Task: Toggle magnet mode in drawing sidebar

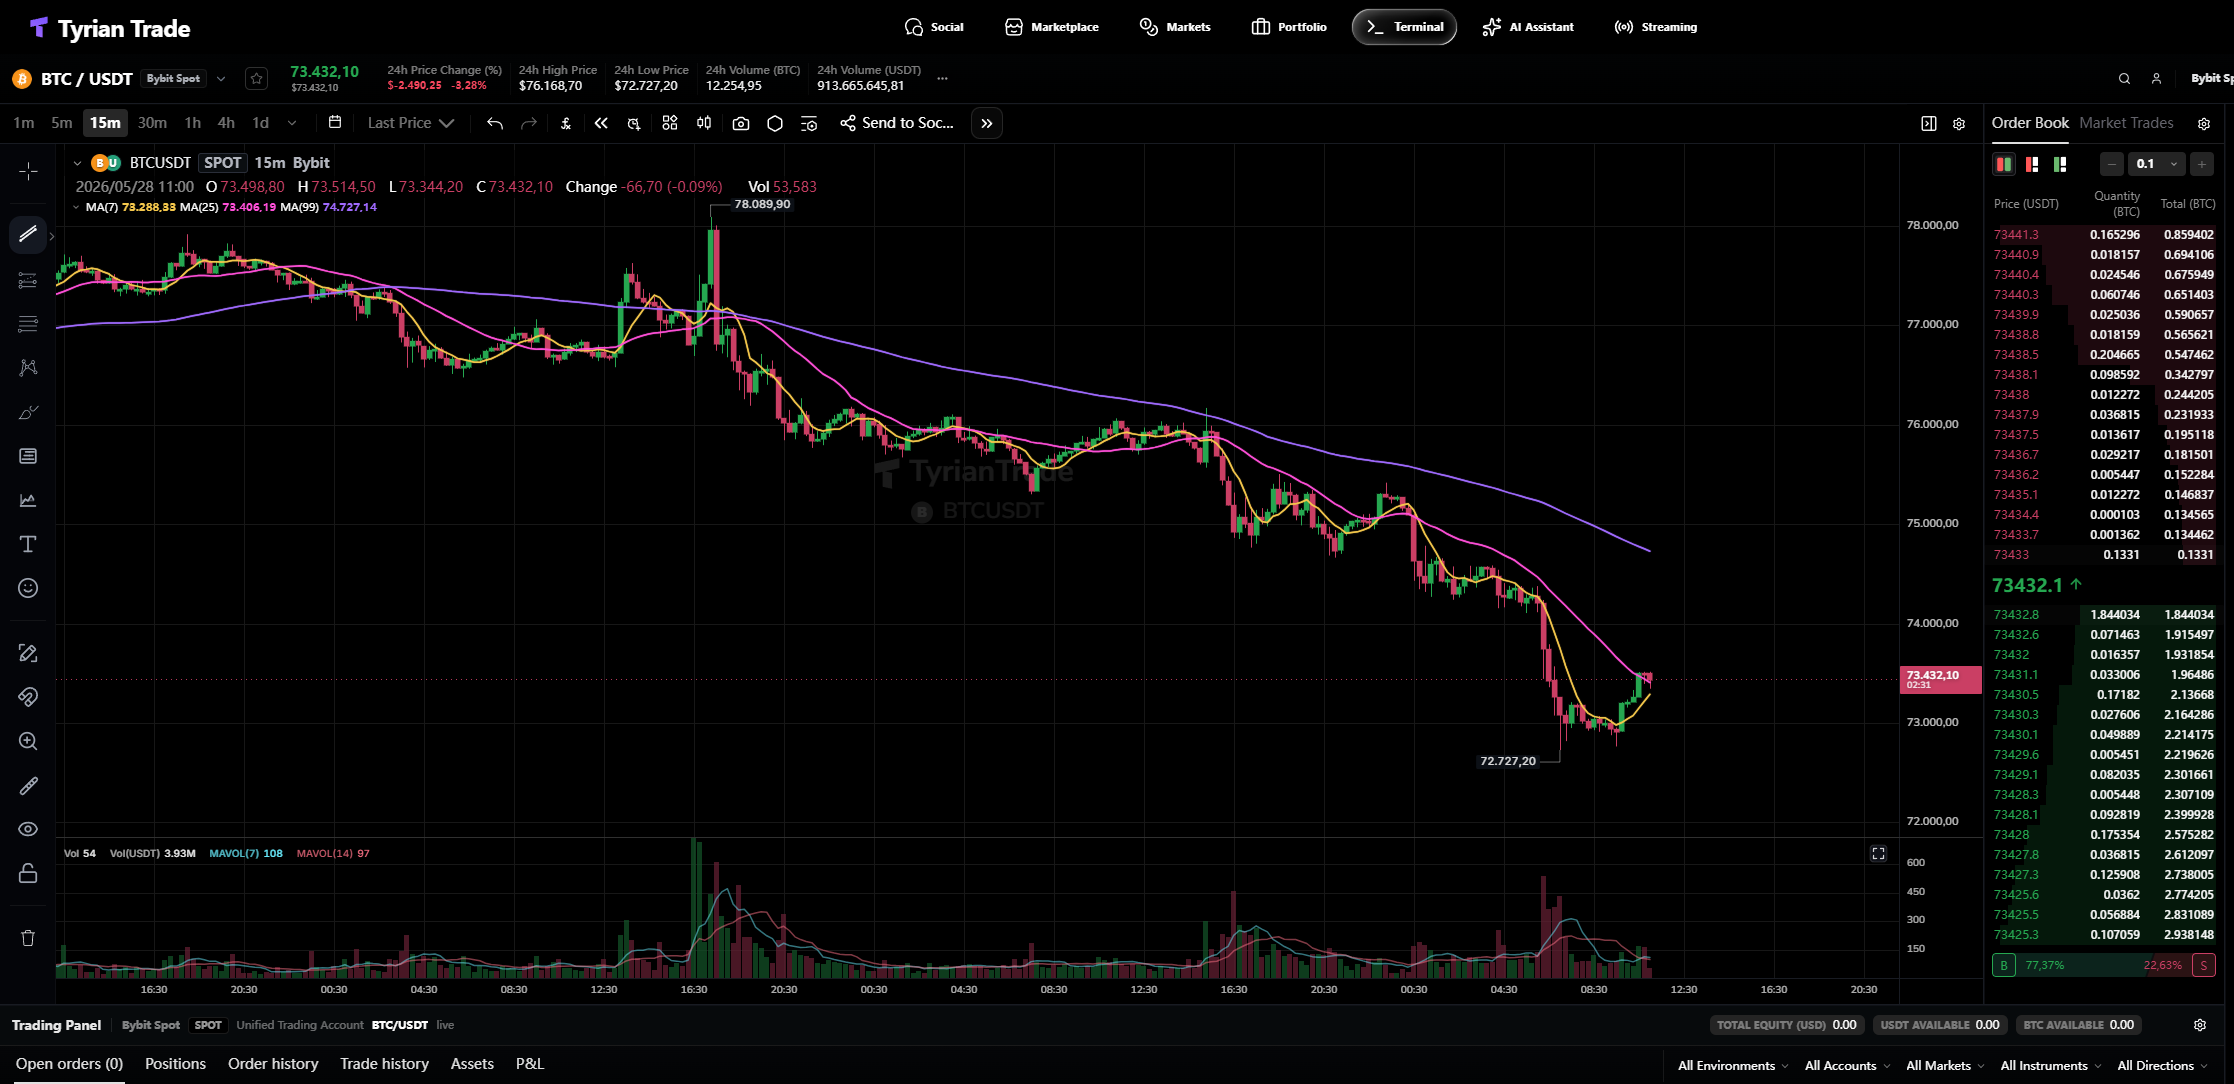Action: click(x=28, y=697)
